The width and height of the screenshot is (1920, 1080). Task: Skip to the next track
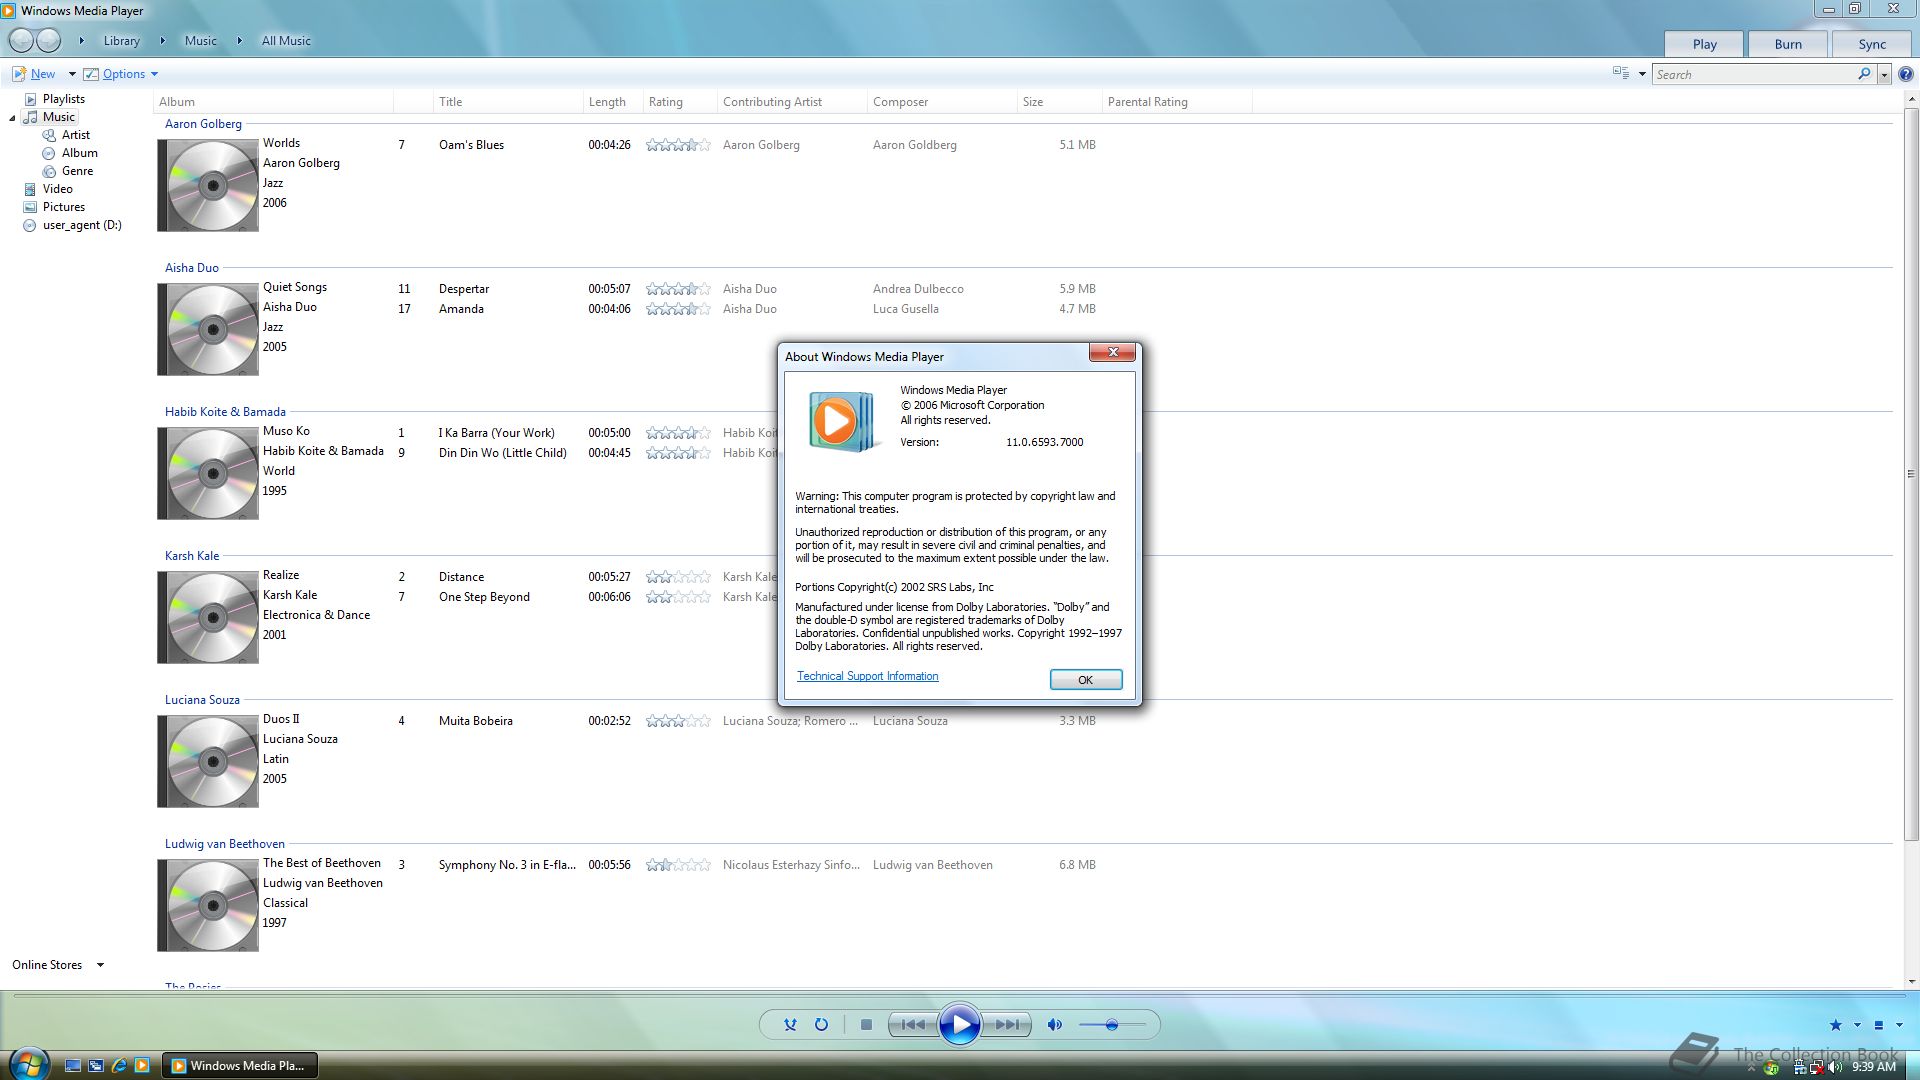[1007, 1025]
